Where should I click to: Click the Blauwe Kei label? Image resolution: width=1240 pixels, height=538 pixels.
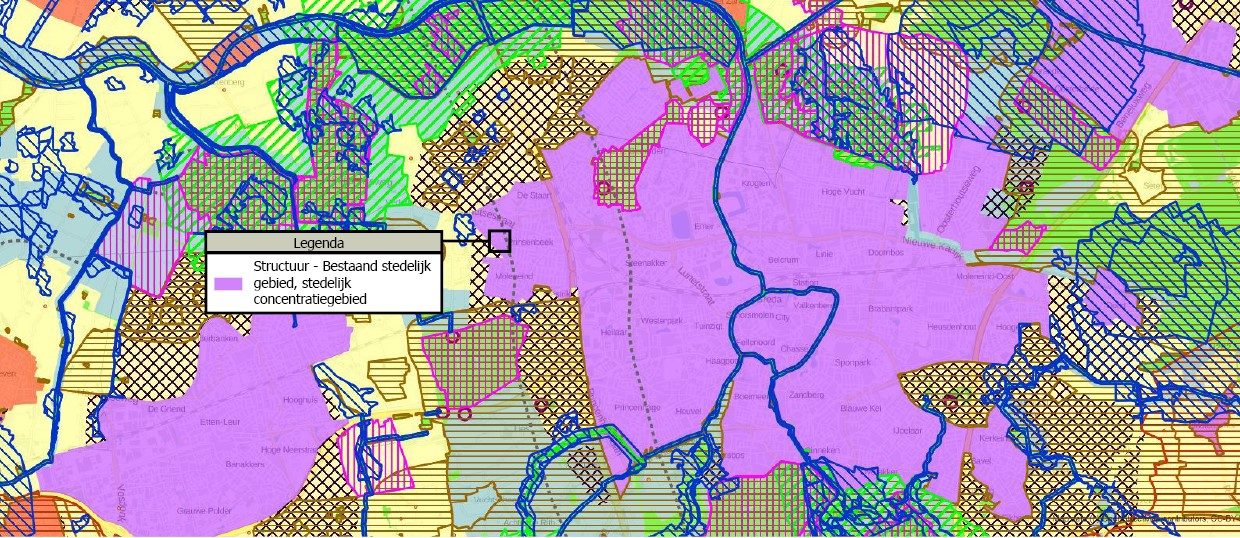tap(861, 408)
